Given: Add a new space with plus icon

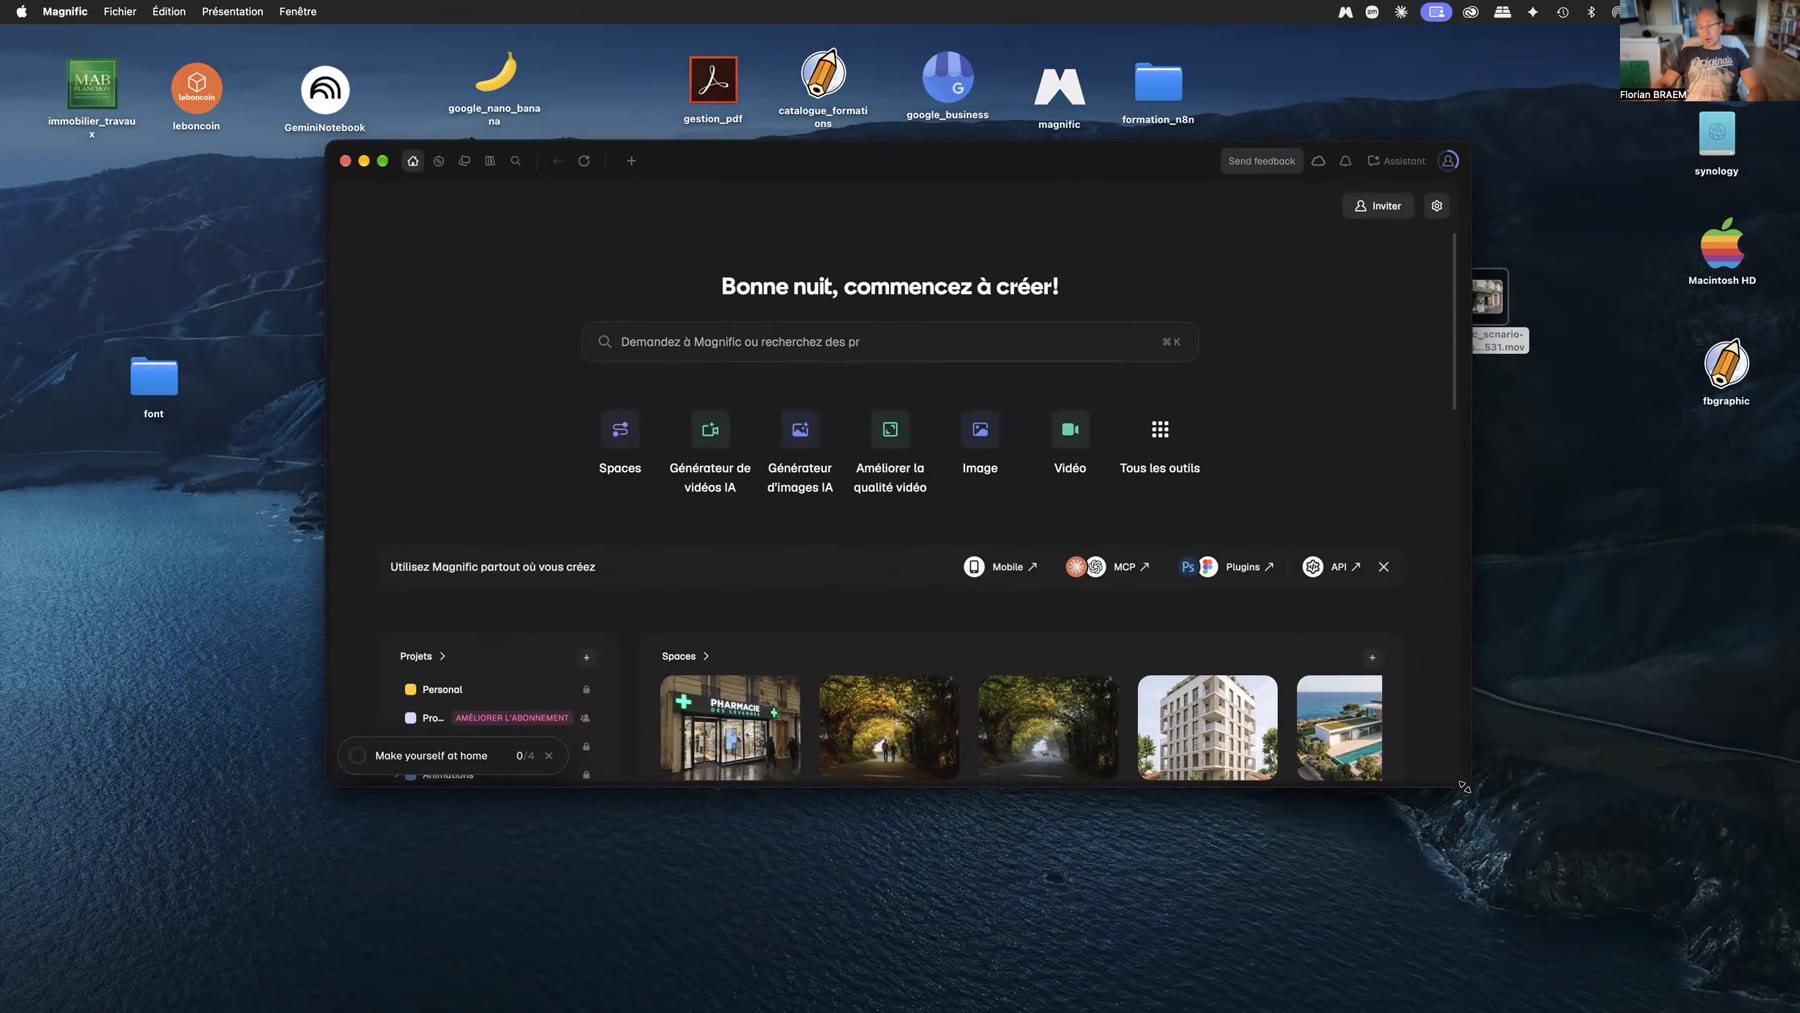Looking at the screenshot, I should 1372,658.
